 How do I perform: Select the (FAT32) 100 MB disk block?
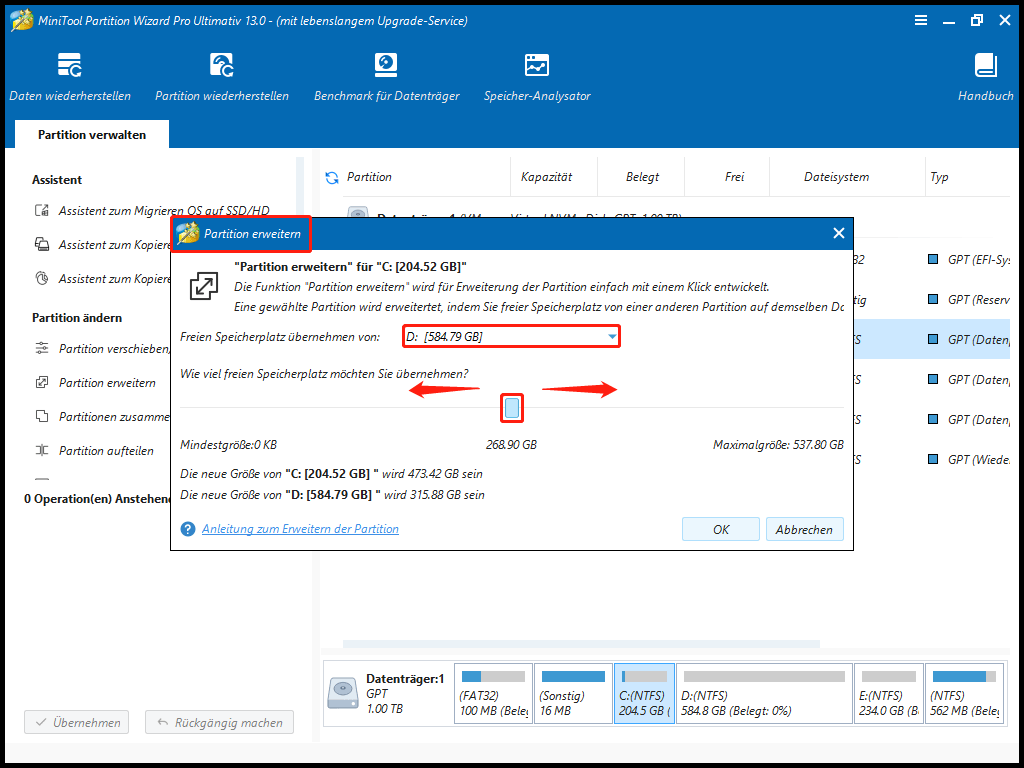tap(493, 694)
